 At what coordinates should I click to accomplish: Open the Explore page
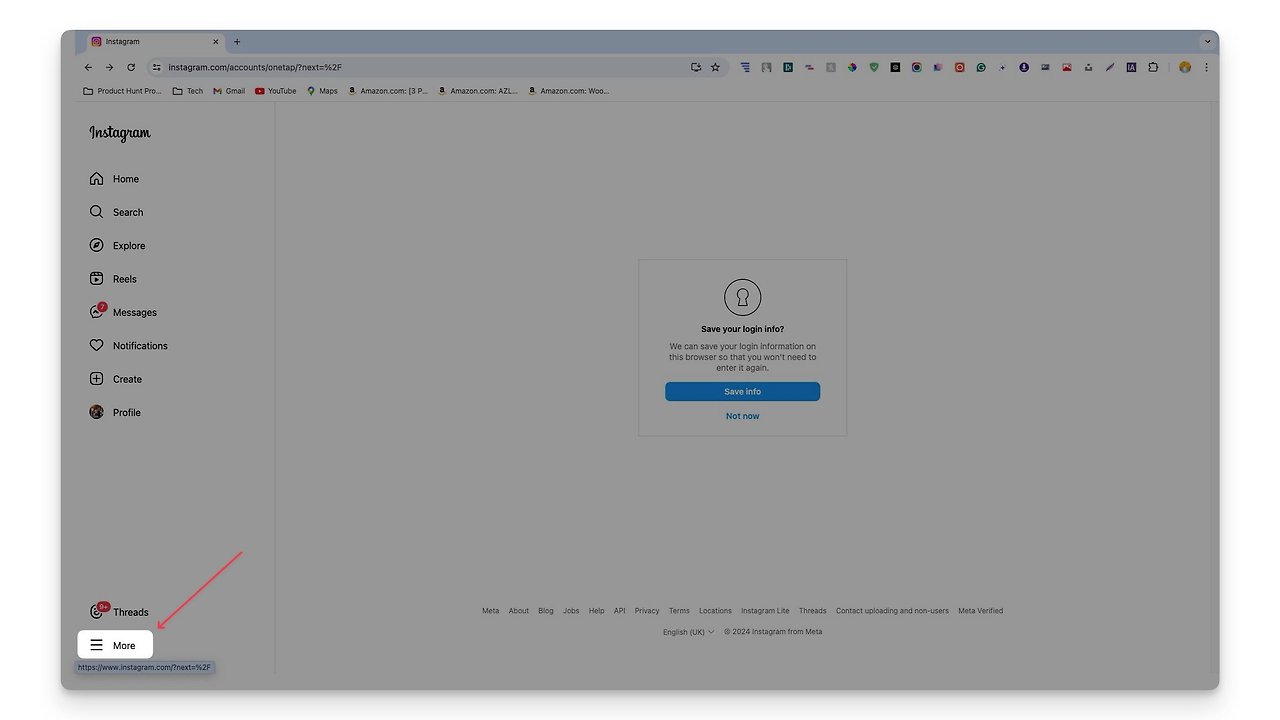(x=117, y=246)
